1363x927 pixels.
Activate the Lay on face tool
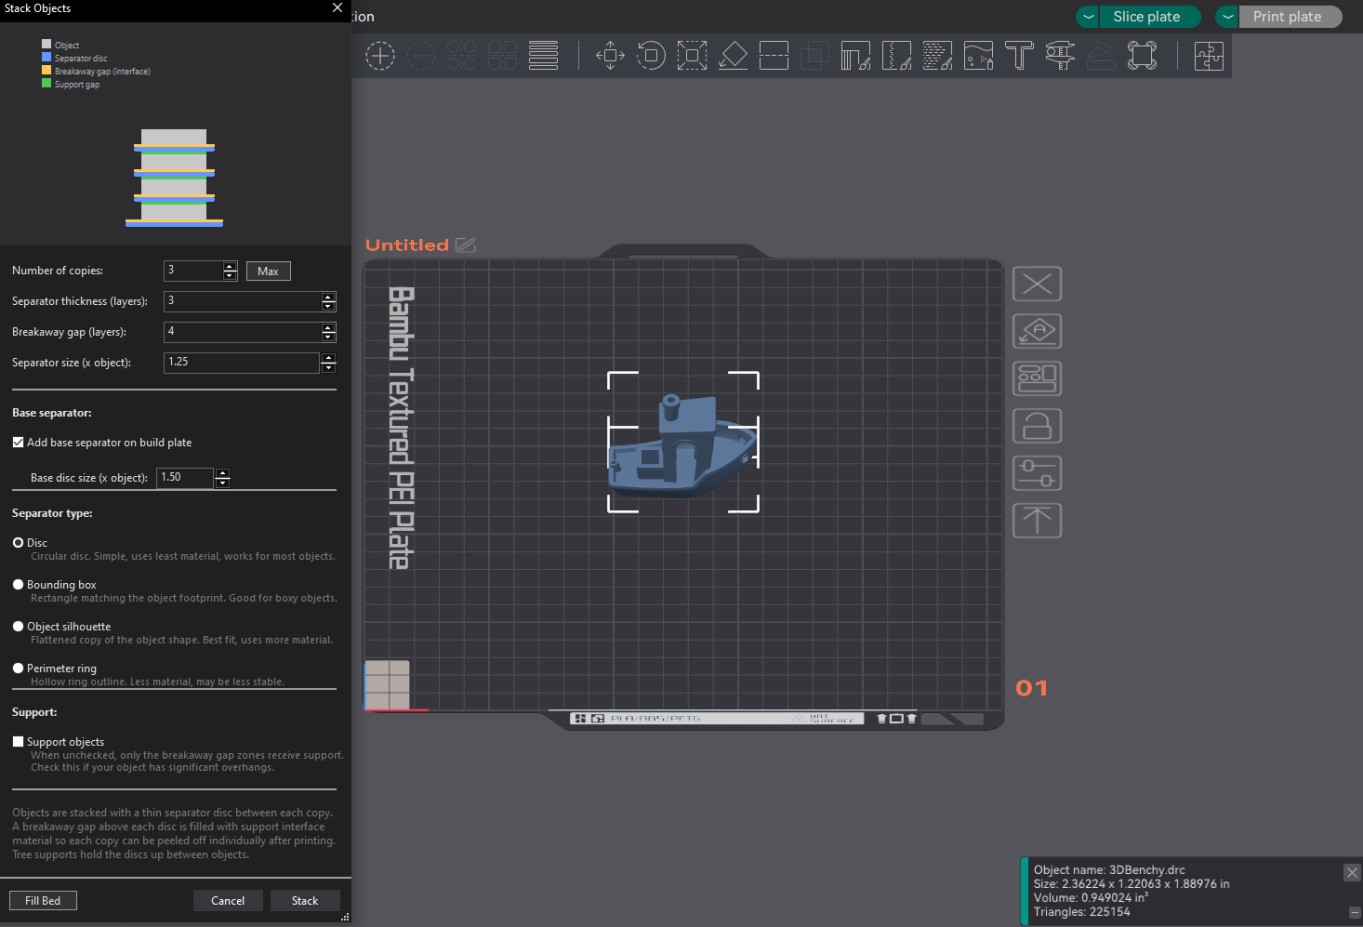[733, 56]
